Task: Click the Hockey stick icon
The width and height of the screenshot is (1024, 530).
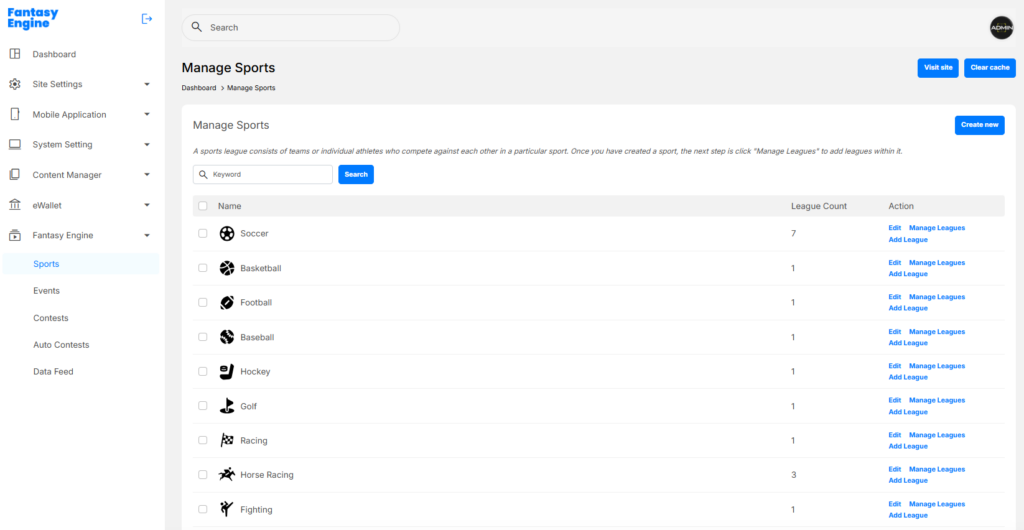Action: coord(227,372)
